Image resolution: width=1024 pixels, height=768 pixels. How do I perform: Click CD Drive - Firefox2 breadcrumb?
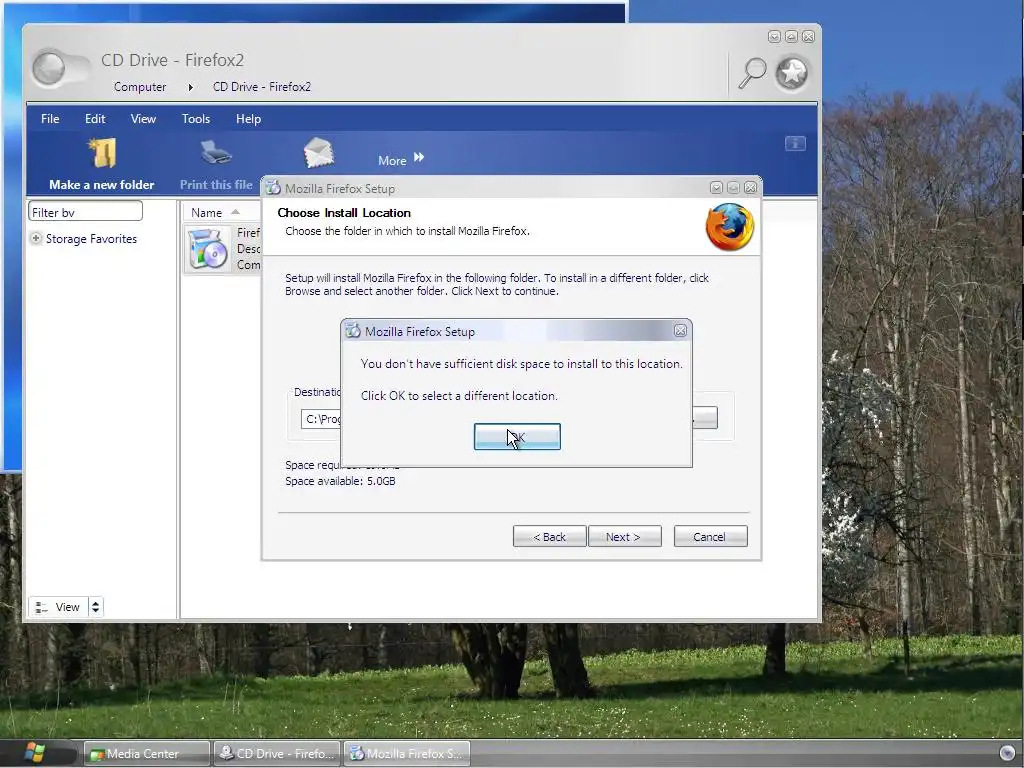[x=262, y=87]
